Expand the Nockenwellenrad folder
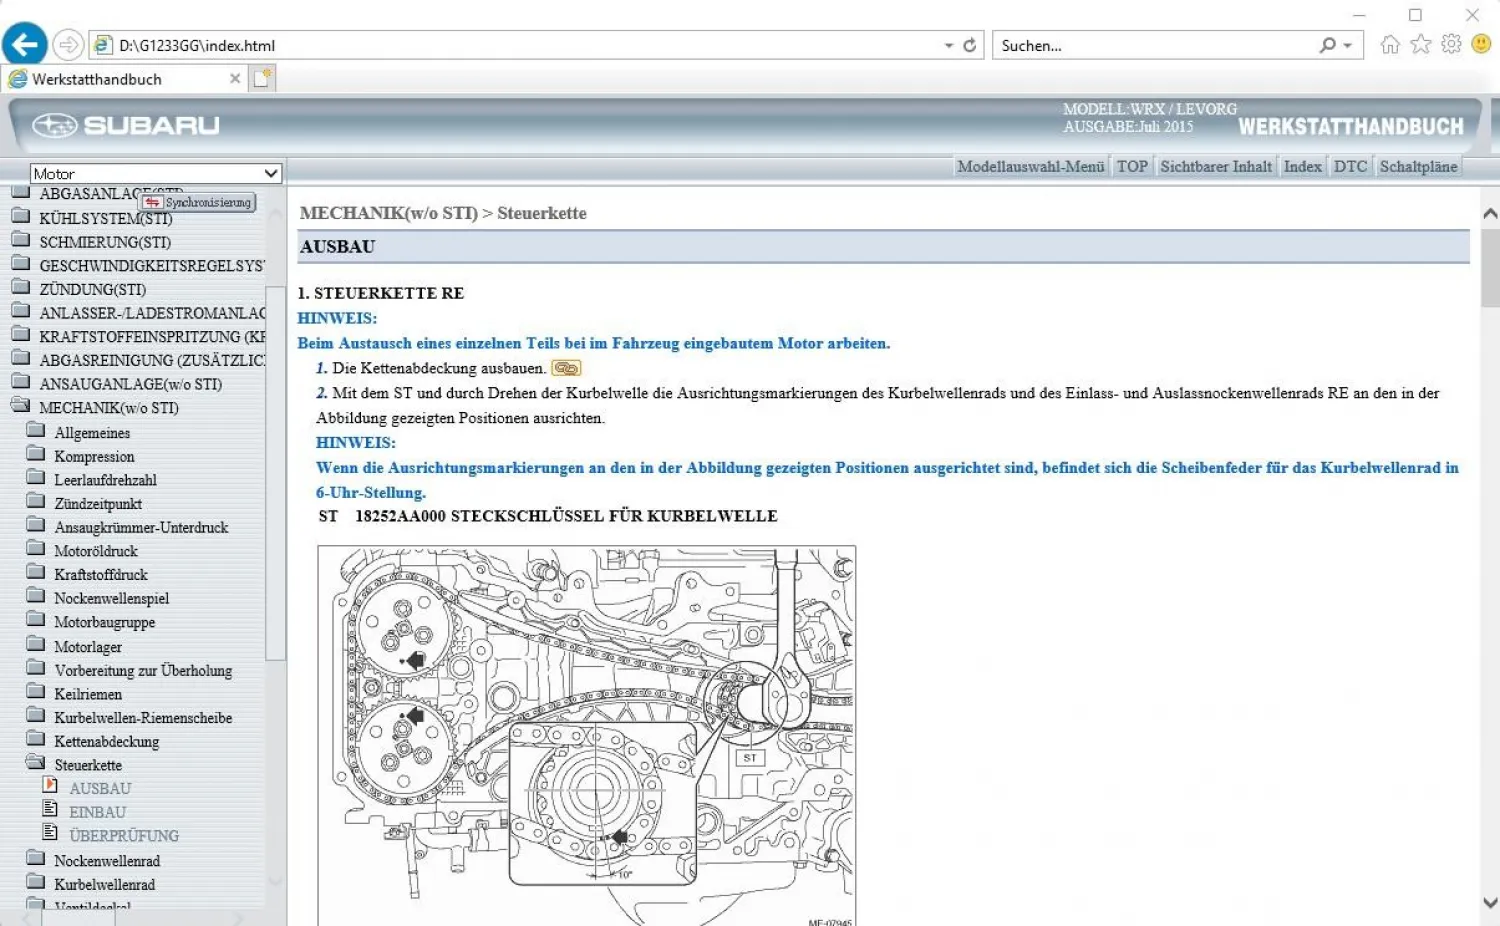 pyautogui.click(x=37, y=860)
